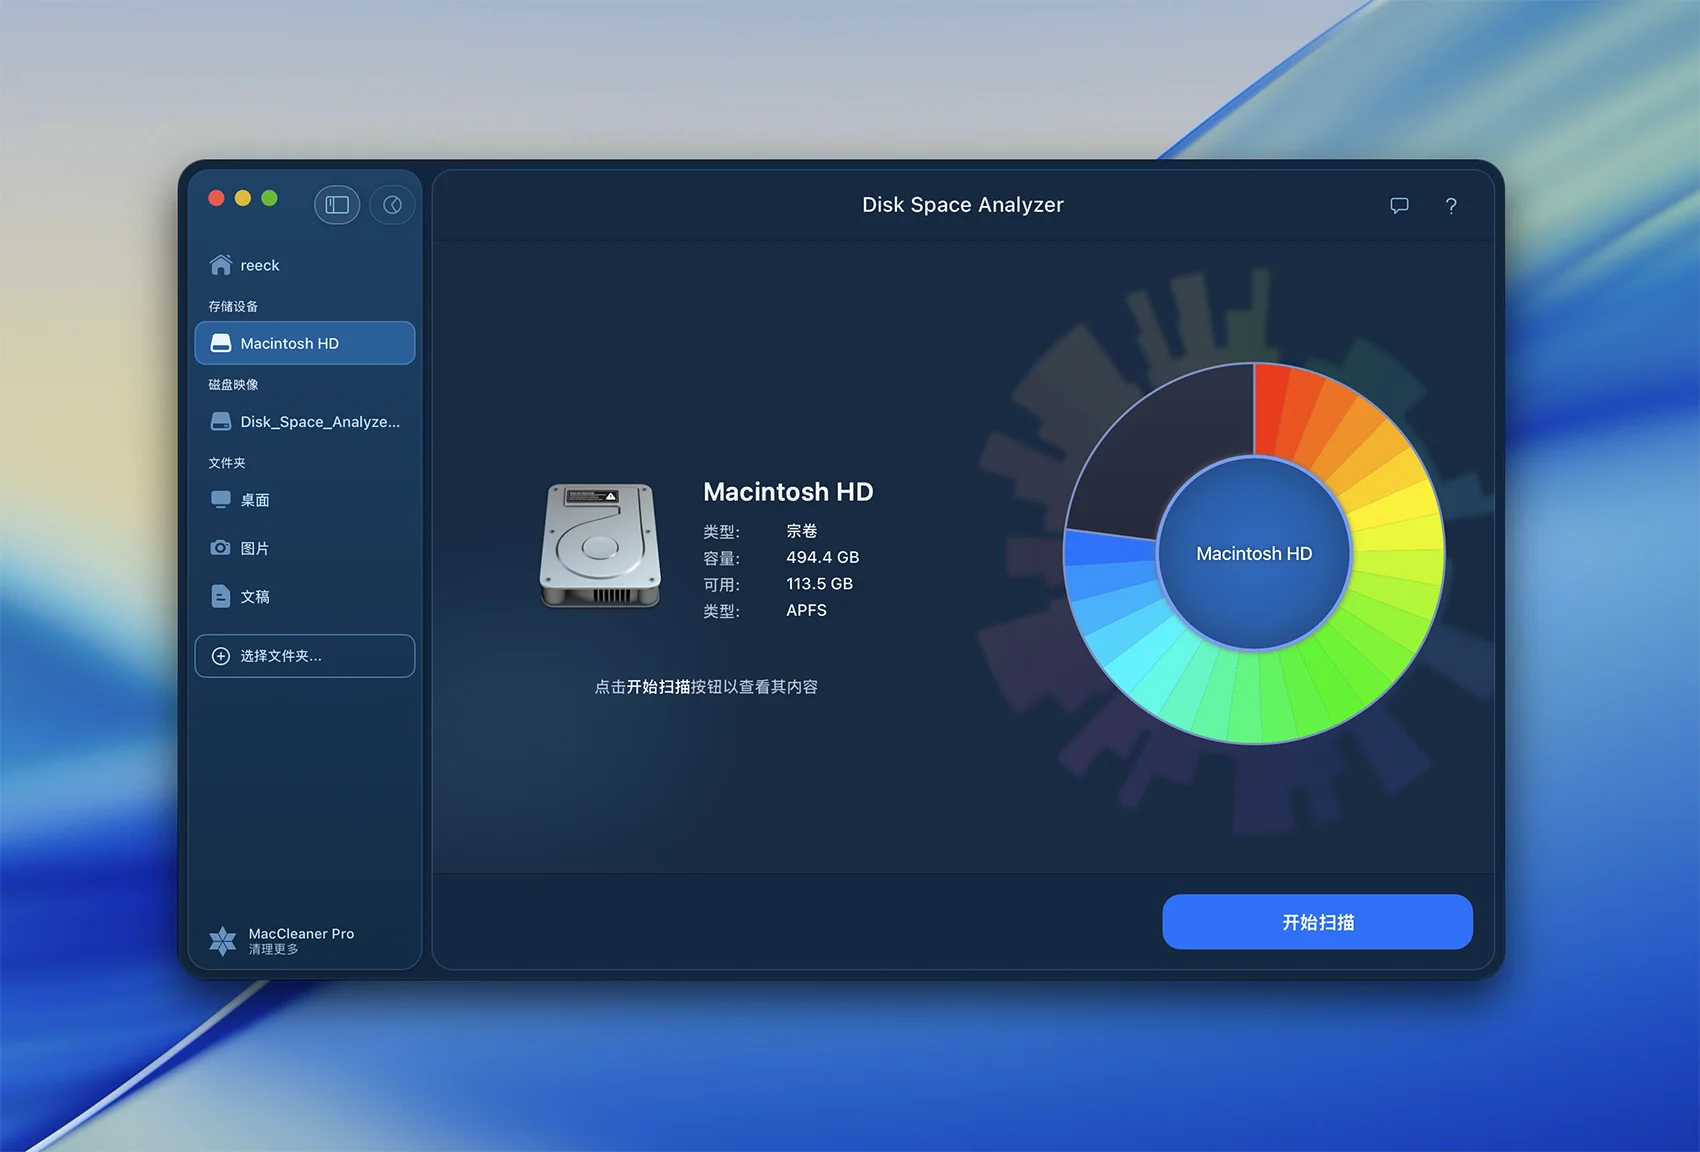
Task: Click the MacCleaner Pro star icon
Action: click(222, 940)
